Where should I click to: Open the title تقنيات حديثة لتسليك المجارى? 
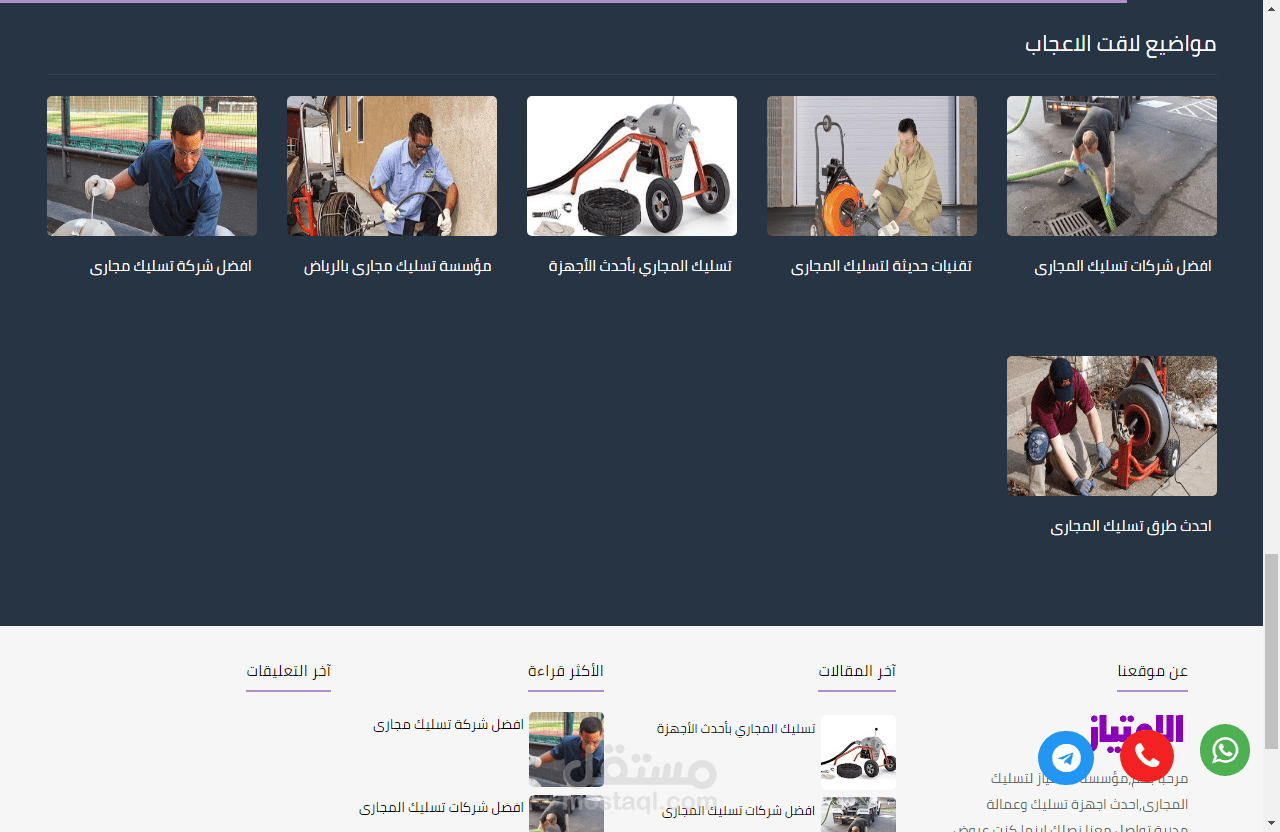click(881, 267)
